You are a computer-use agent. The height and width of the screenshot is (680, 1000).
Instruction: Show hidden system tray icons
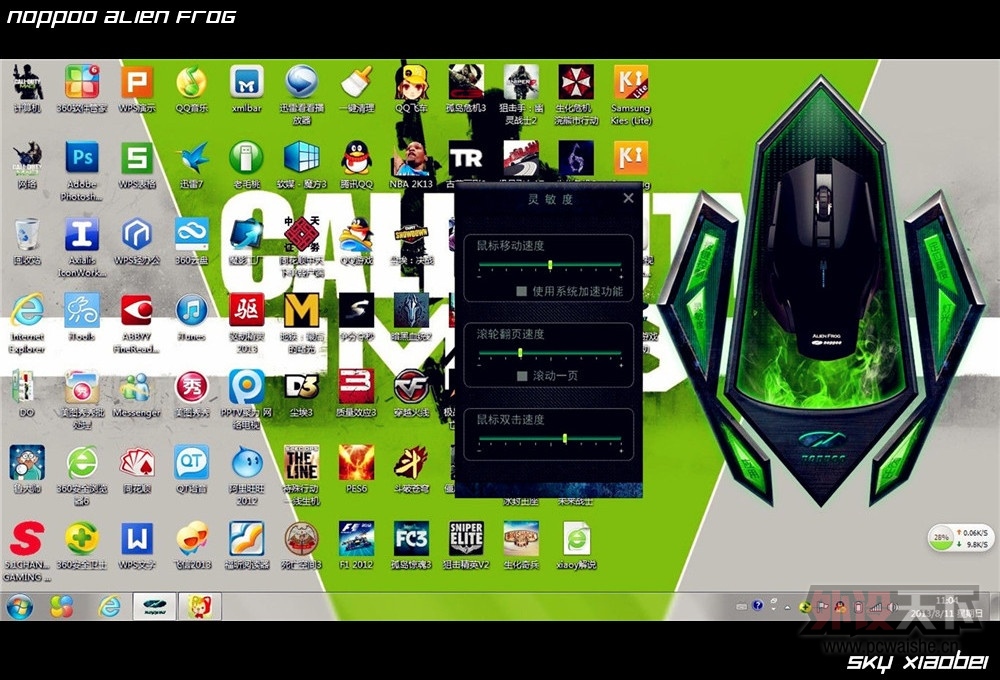(x=787, y=607)
